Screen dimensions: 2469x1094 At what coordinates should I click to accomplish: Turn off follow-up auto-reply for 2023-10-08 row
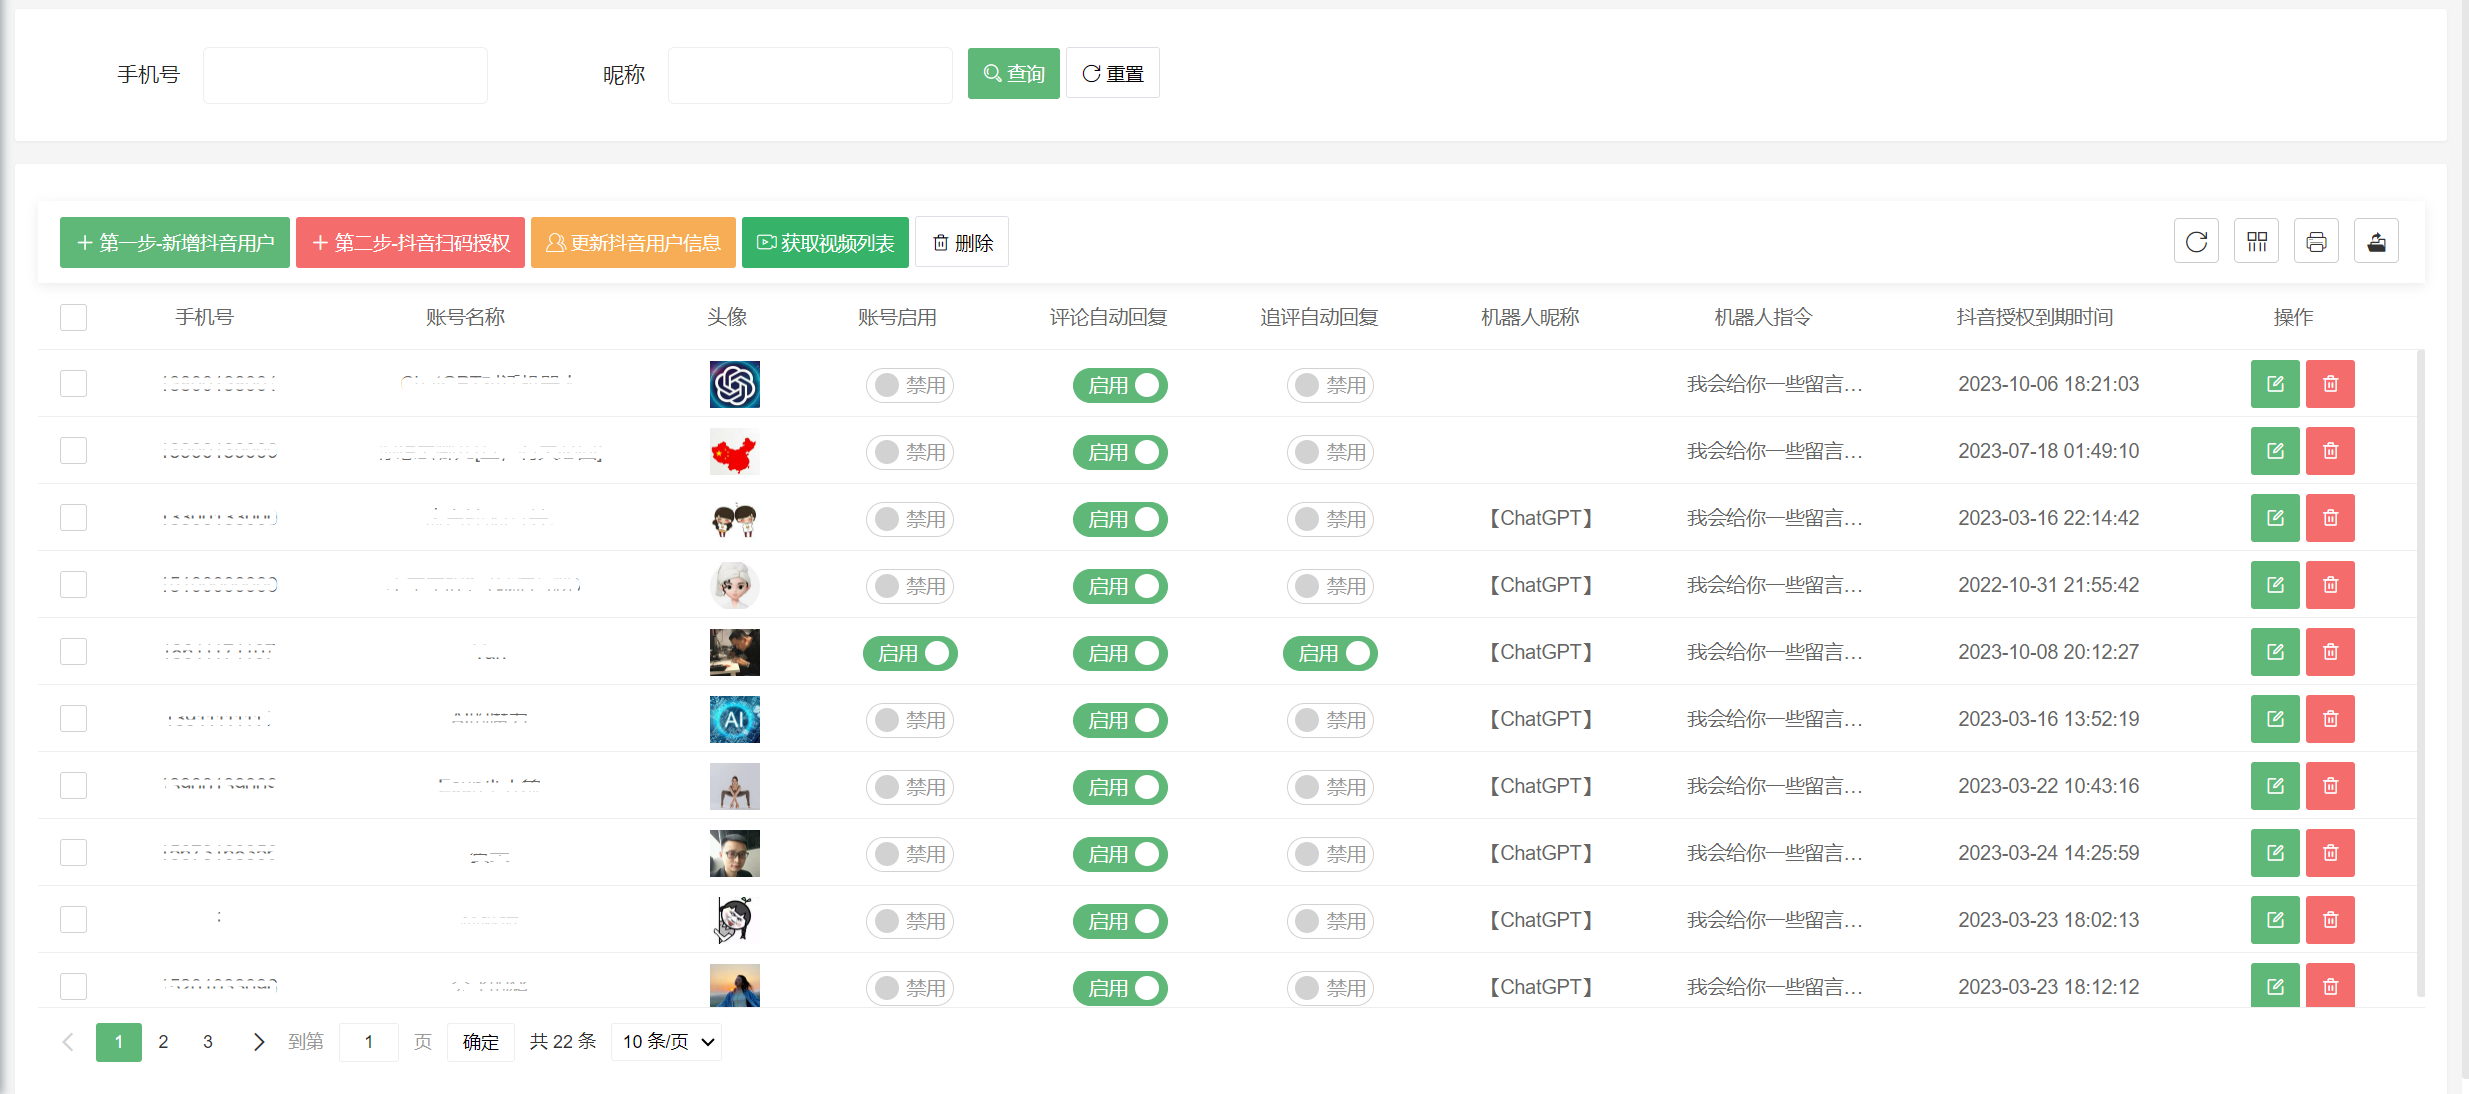pos(1330,653)
